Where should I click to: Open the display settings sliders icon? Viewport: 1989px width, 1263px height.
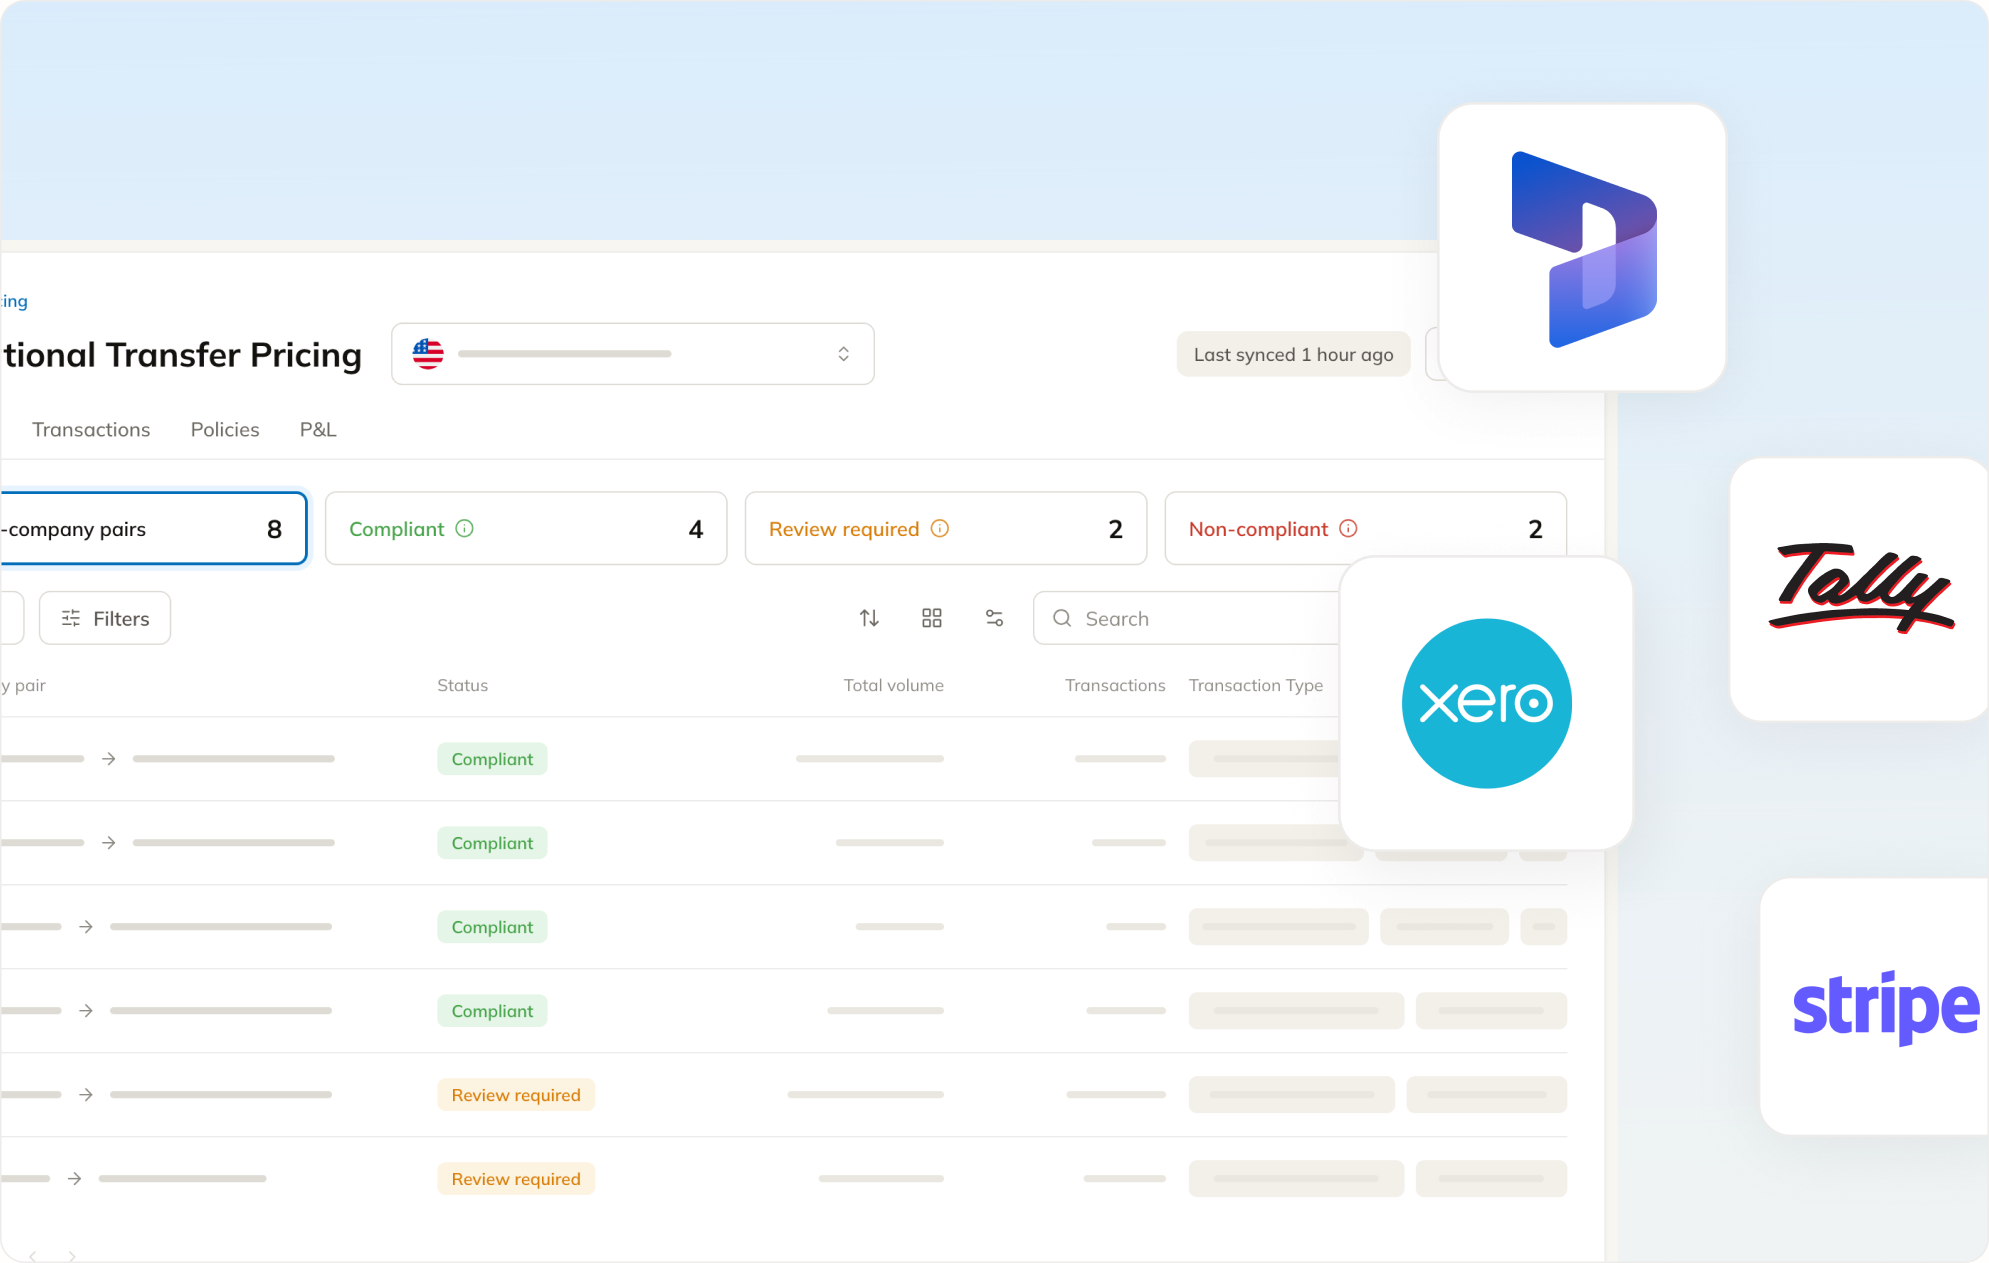point(994,618)
